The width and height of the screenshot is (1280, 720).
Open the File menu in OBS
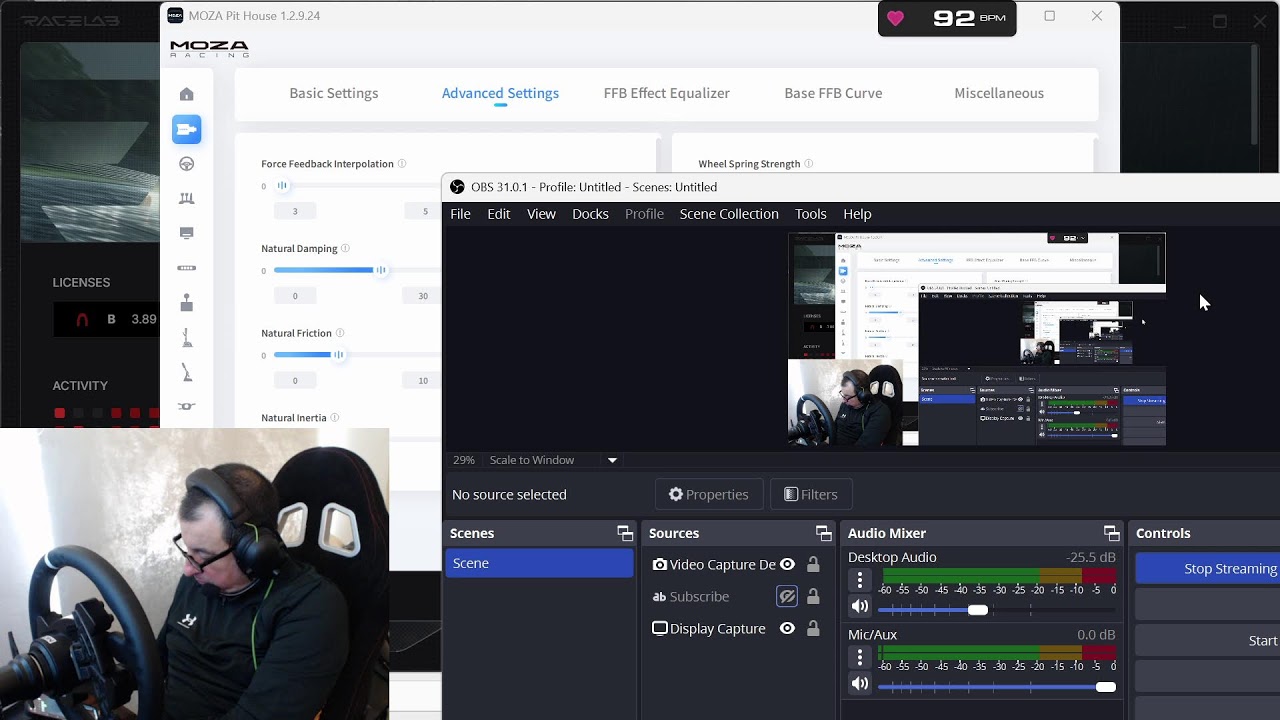pyautogui.click(x=460, y=214)
